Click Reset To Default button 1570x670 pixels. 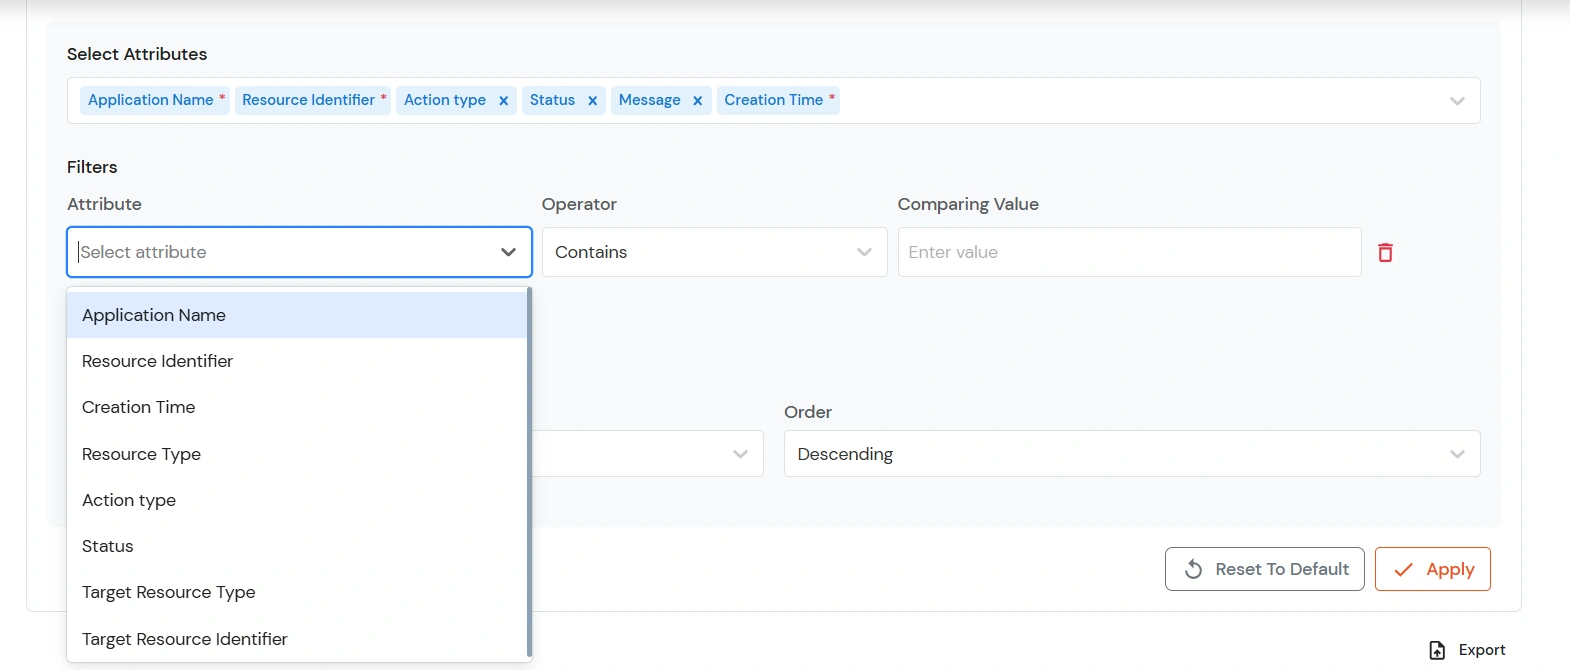click(x=1264, y=569)
